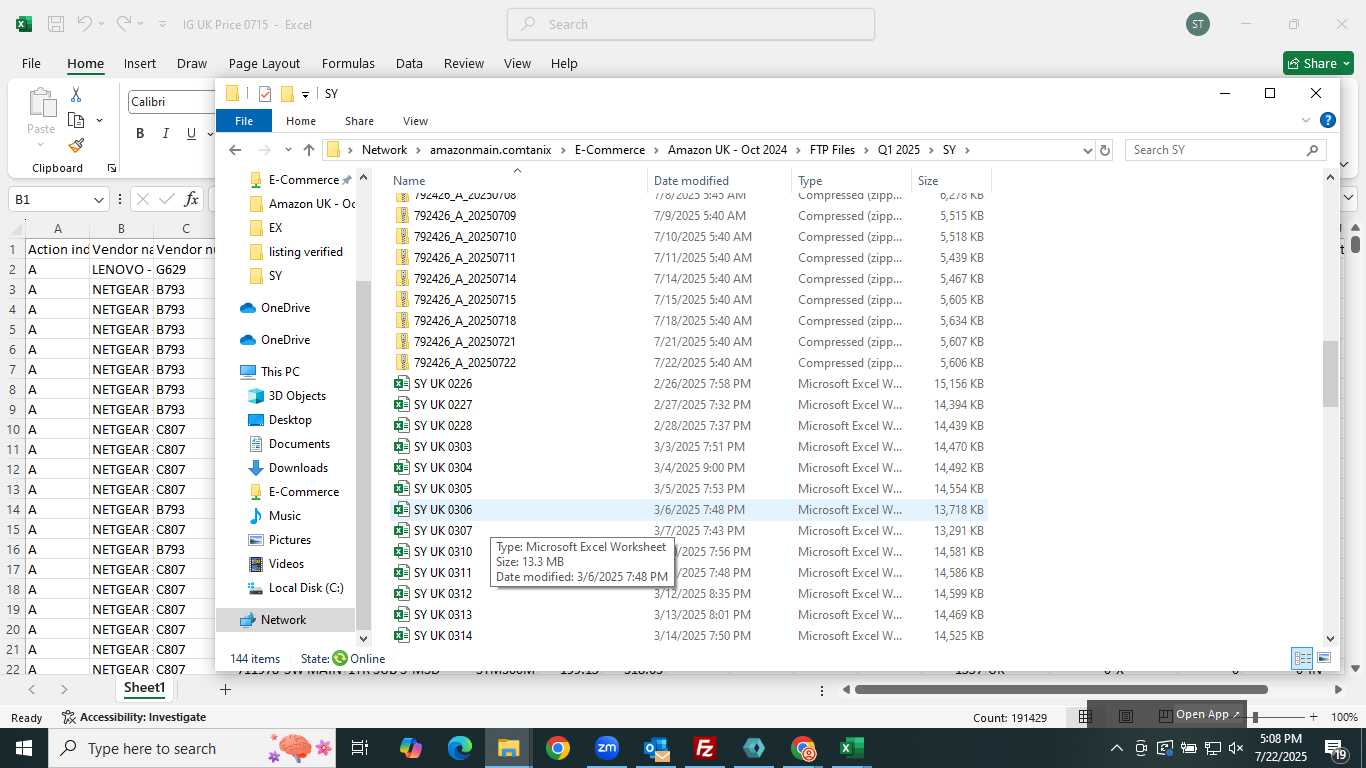Show hidden system tray icons
1366x768 pixels.
pos(1117,748)
